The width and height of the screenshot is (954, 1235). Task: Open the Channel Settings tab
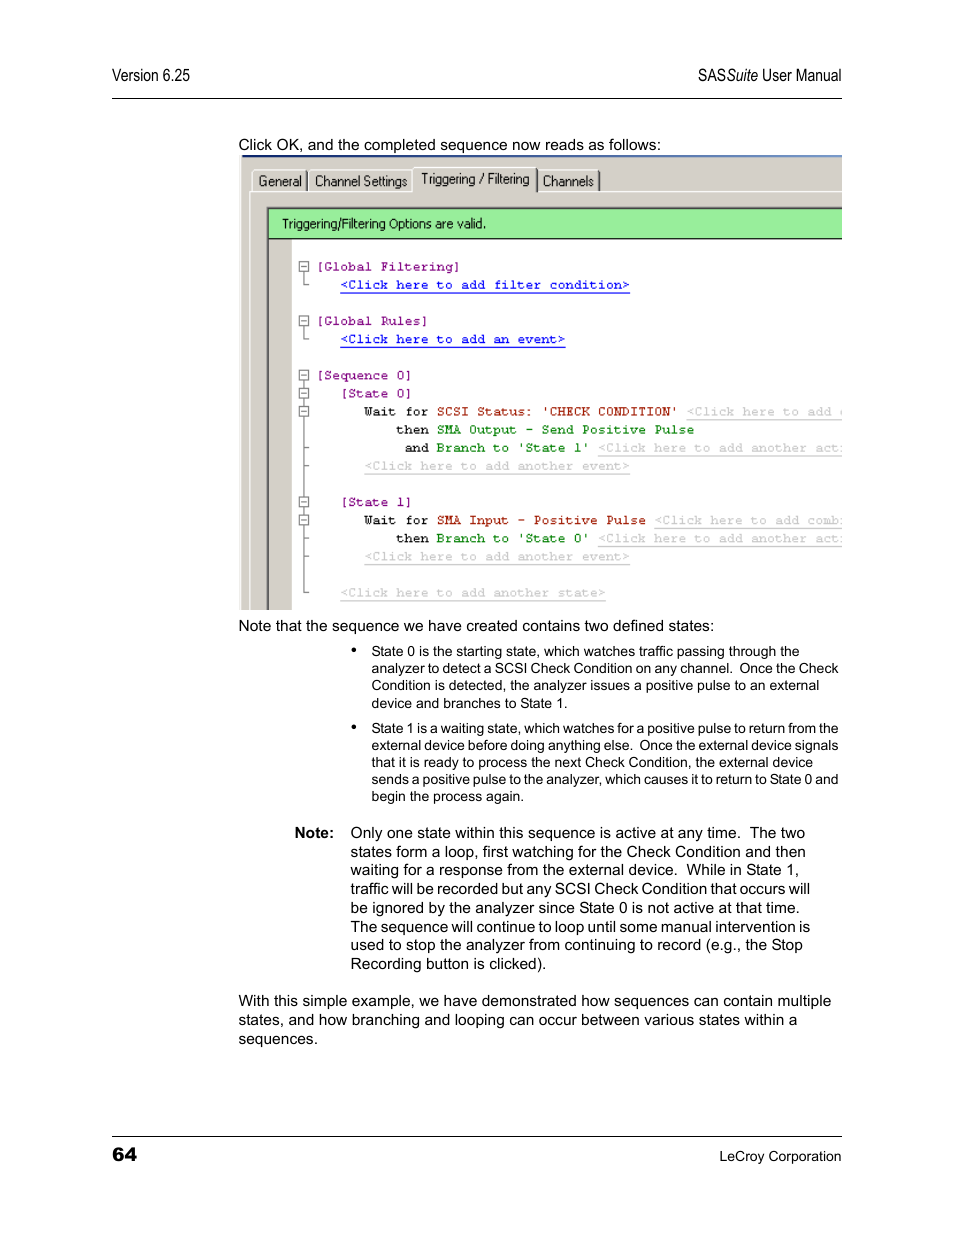(x=361, y=181)
